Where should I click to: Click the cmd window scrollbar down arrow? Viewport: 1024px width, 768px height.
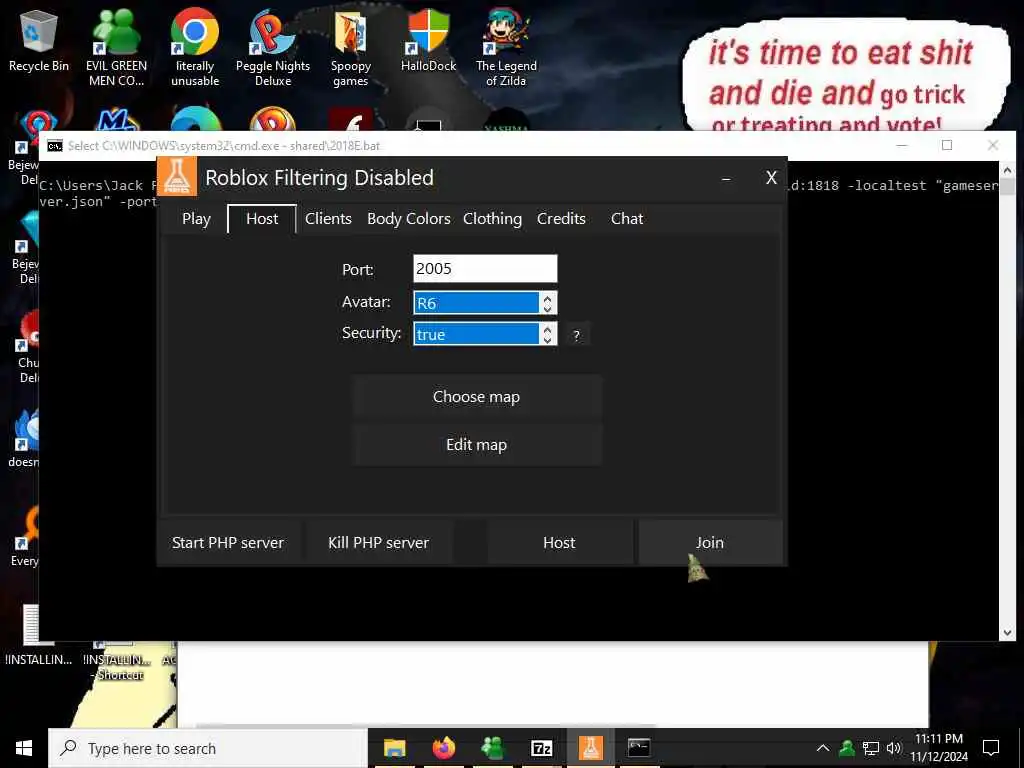pyautogui.click(x=1007, y=632)
